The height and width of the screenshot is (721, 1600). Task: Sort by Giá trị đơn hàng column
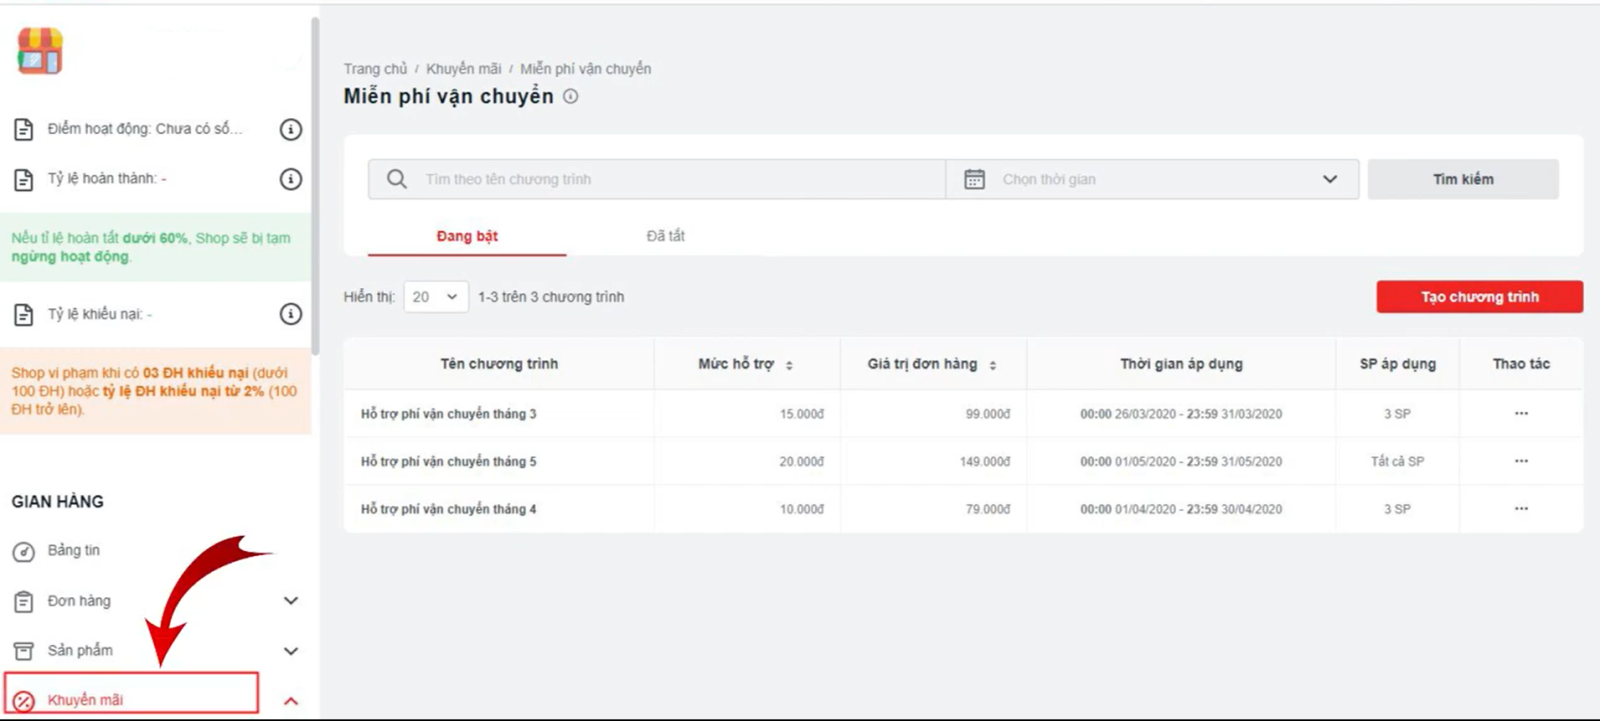click(992, 365)
